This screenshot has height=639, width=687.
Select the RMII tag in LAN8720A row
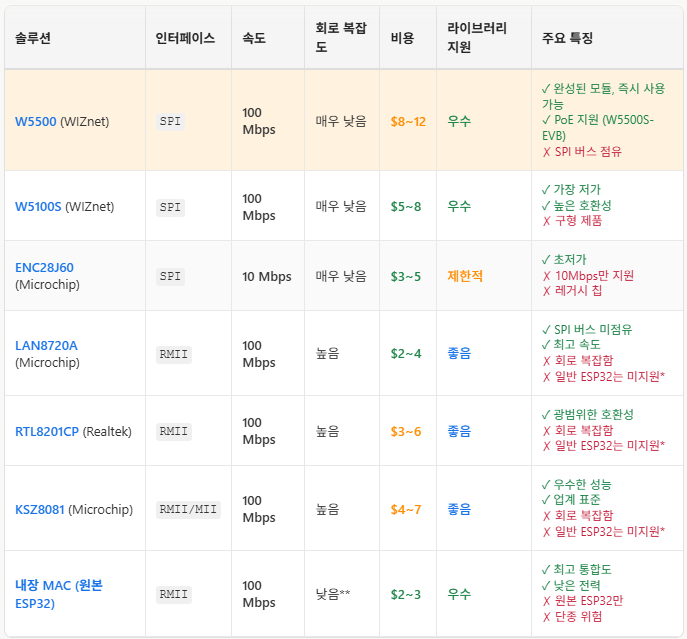174,354
